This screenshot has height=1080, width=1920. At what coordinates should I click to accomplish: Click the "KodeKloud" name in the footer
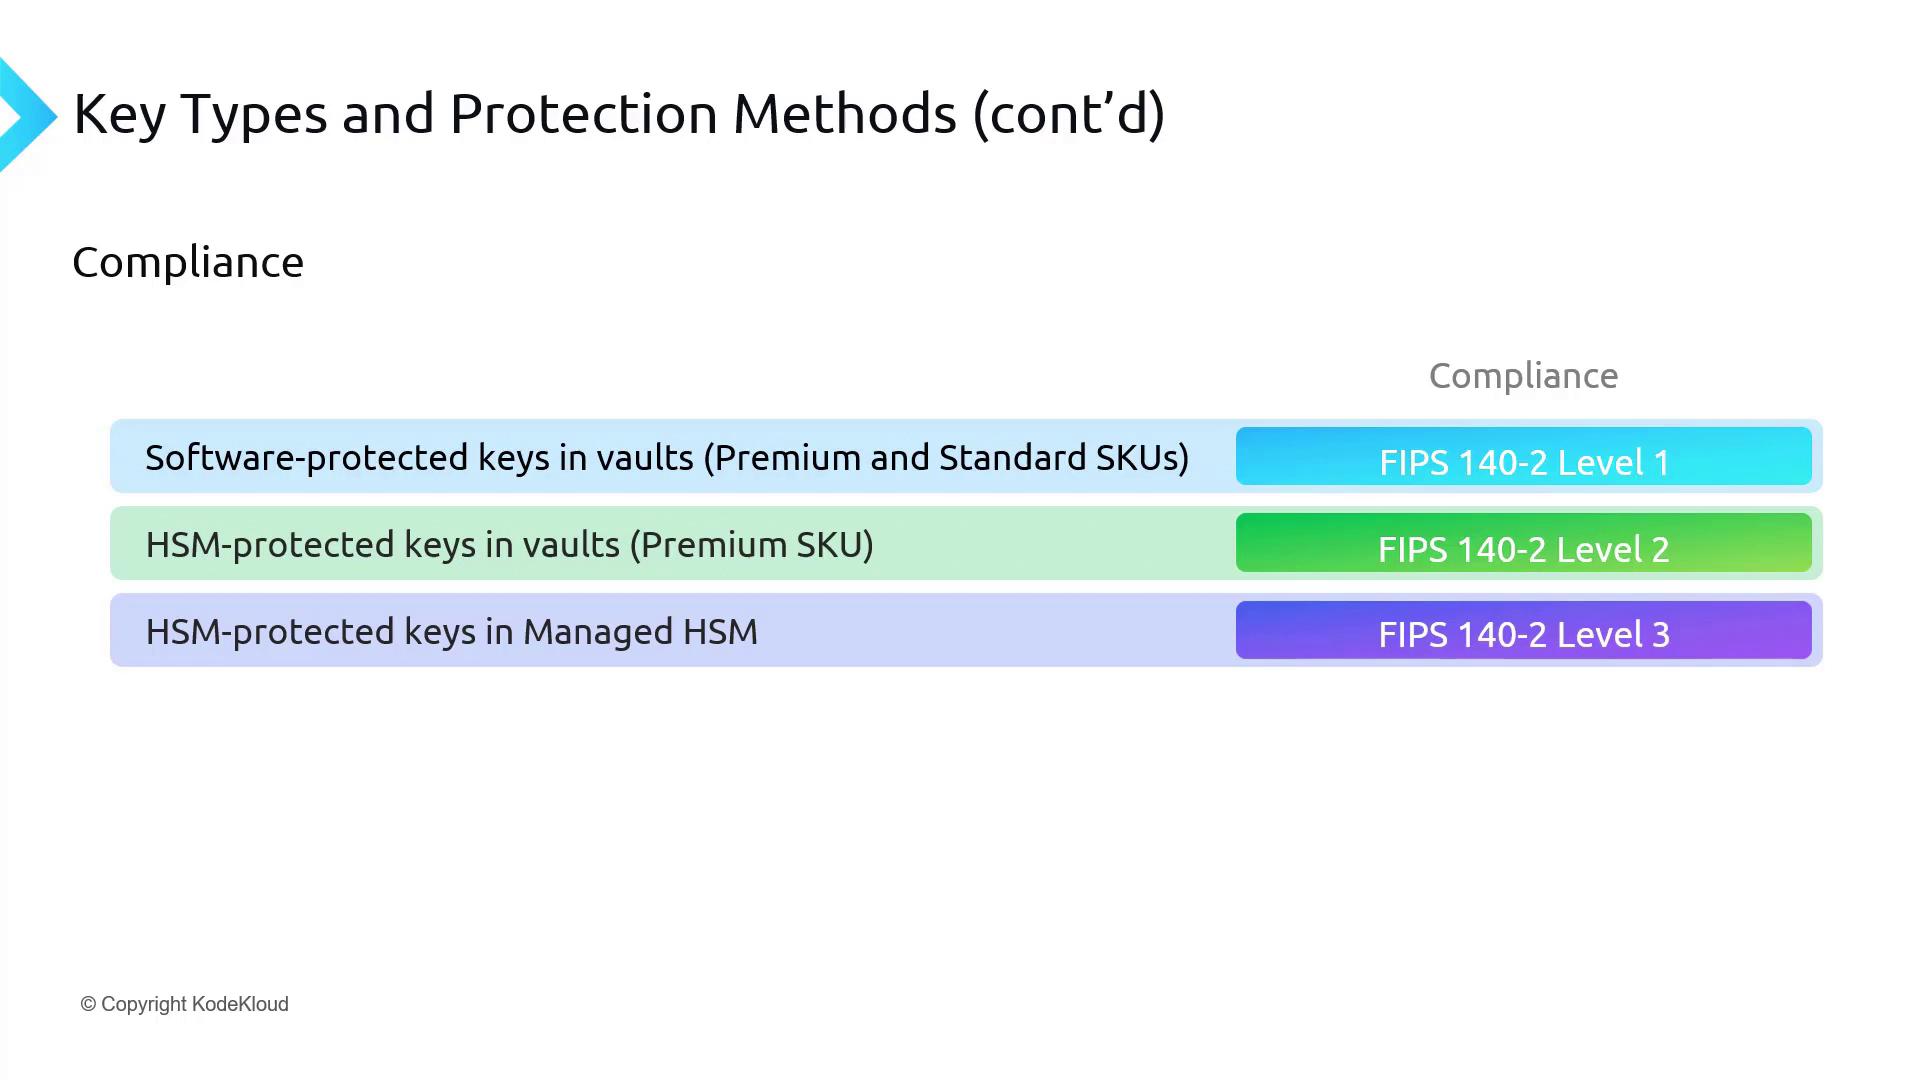coord(240,1004)
